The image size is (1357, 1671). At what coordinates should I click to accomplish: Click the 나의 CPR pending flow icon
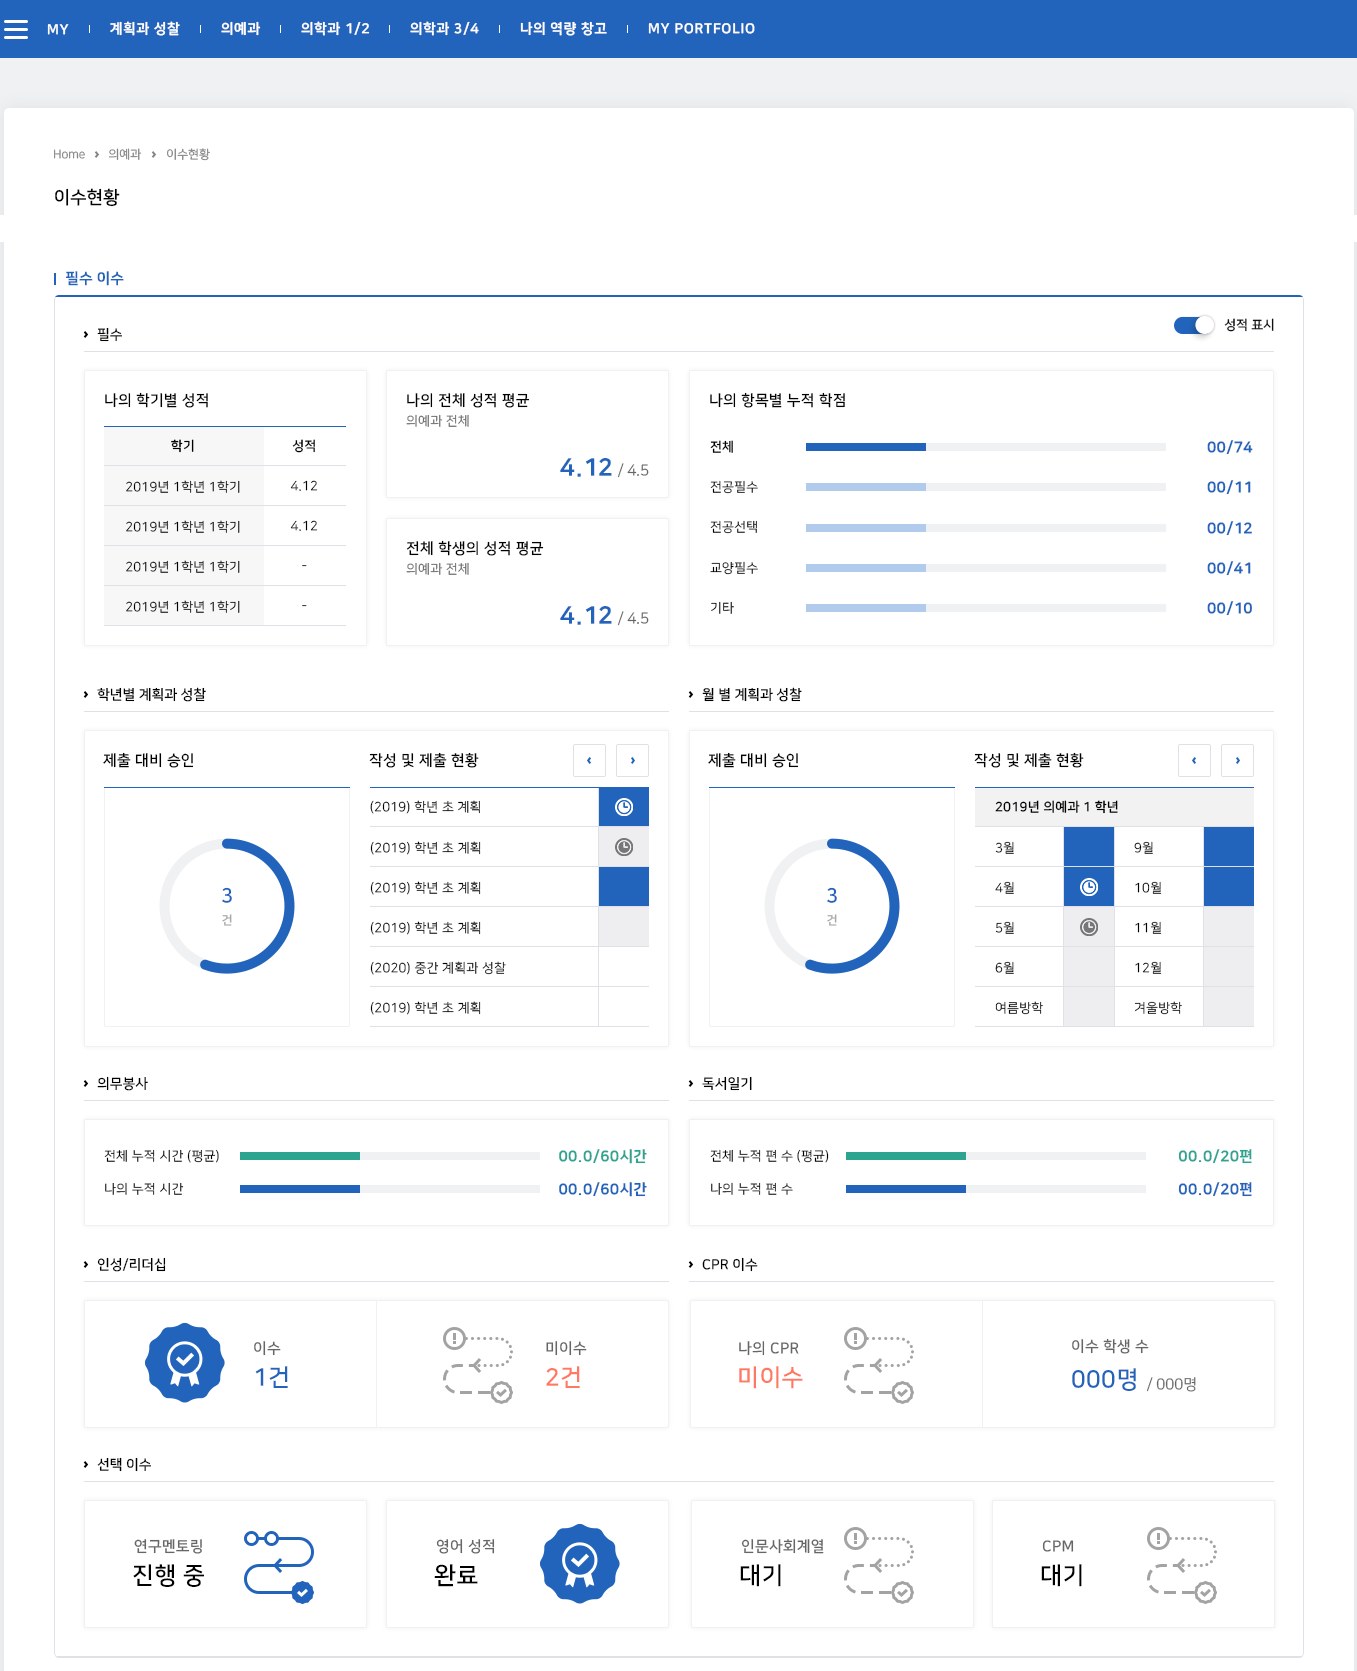click(879, 1365)
